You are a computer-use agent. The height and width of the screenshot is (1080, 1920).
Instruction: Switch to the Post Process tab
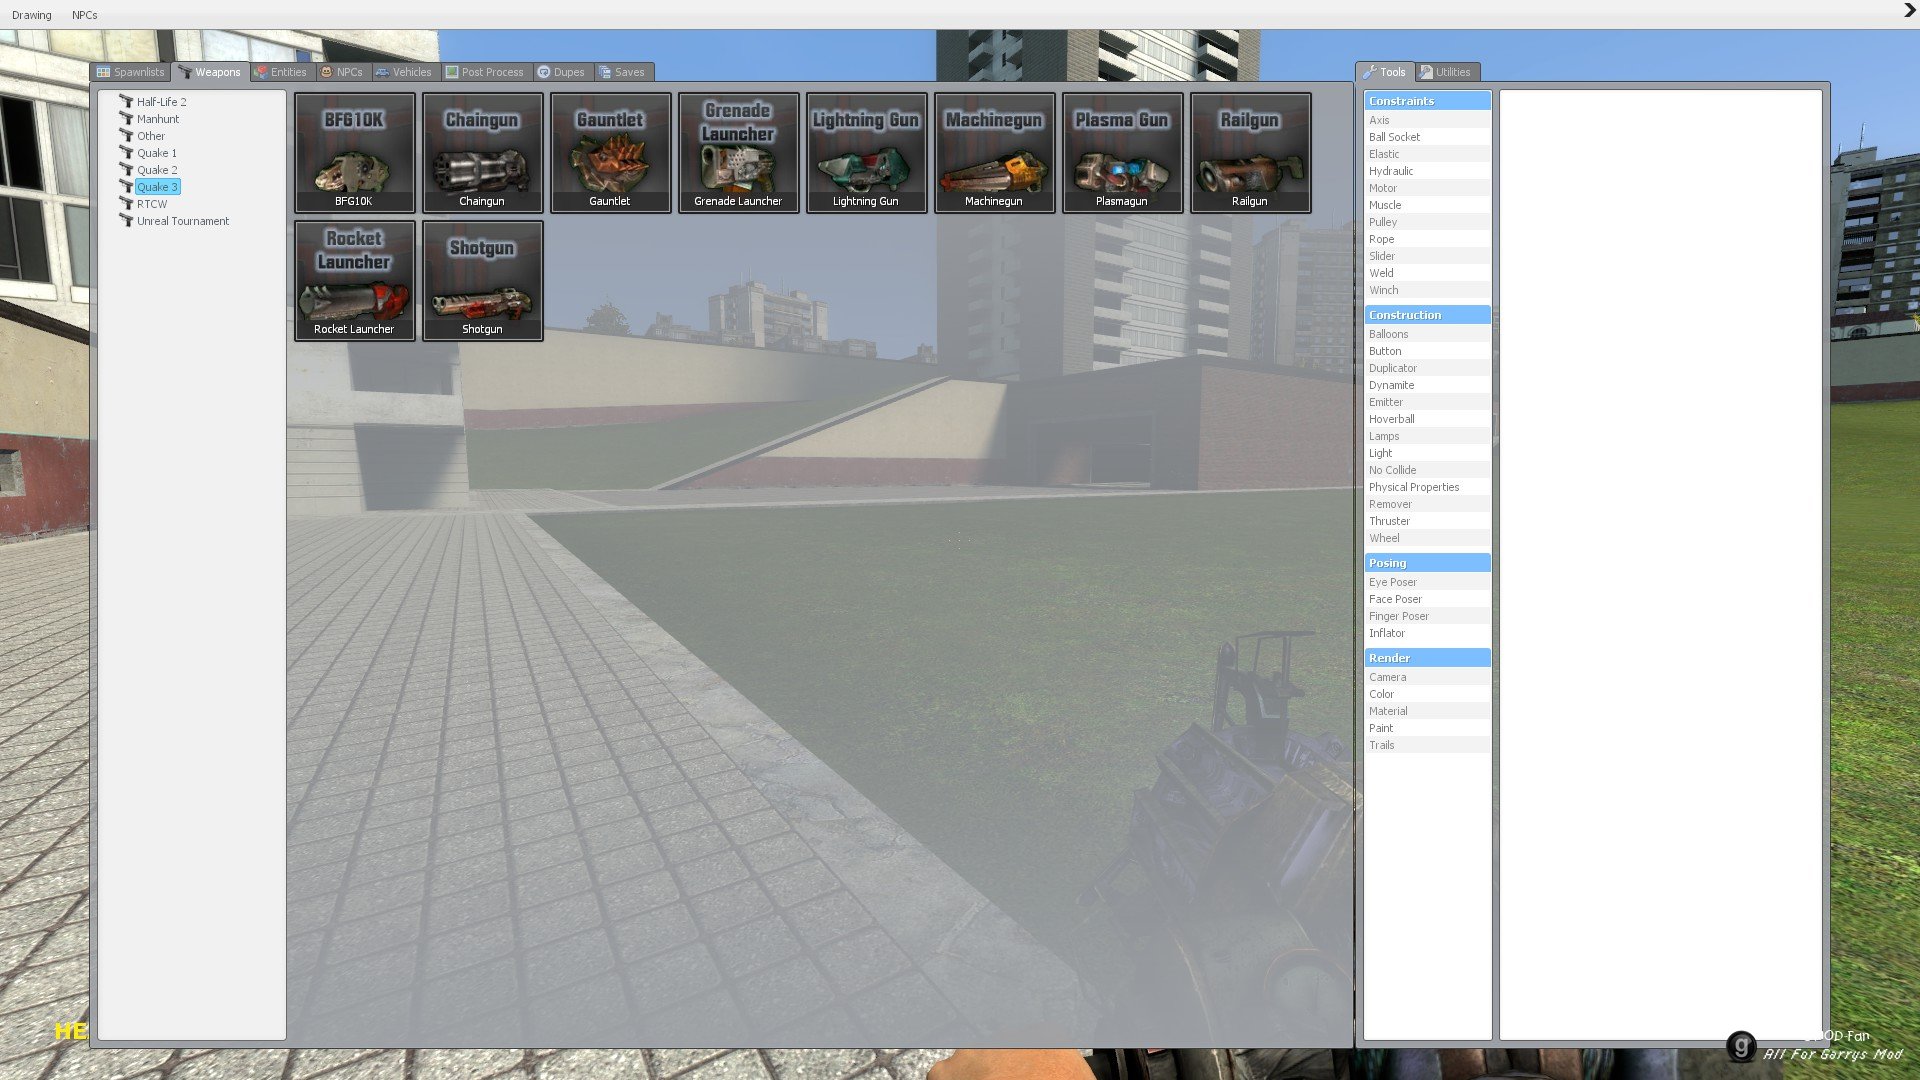pos(485,72)
